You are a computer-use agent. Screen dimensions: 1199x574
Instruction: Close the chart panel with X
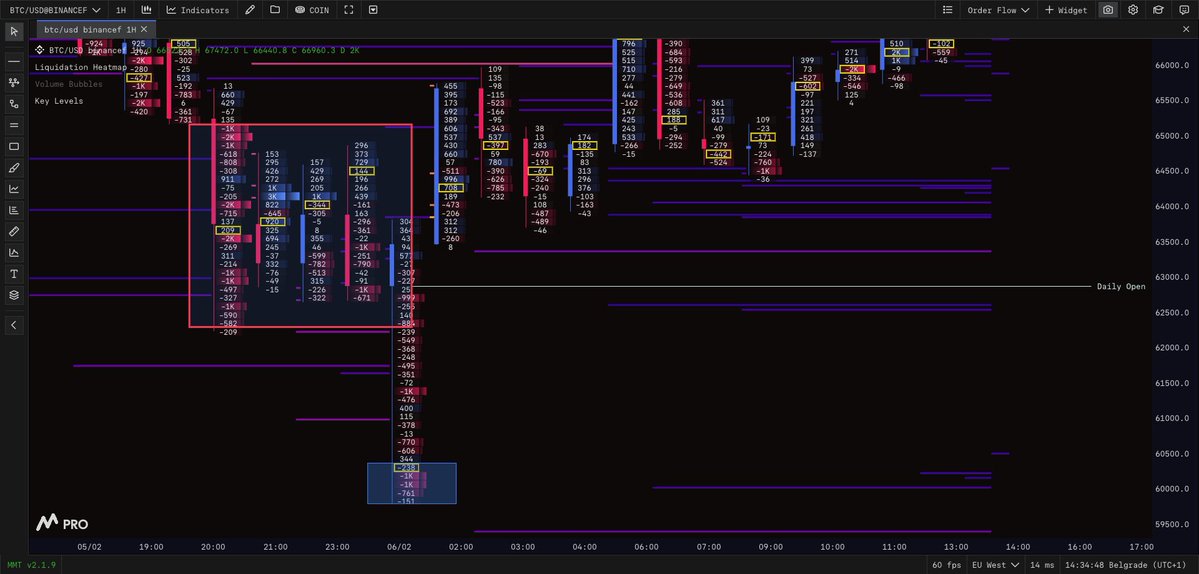tap(1186, 29)
